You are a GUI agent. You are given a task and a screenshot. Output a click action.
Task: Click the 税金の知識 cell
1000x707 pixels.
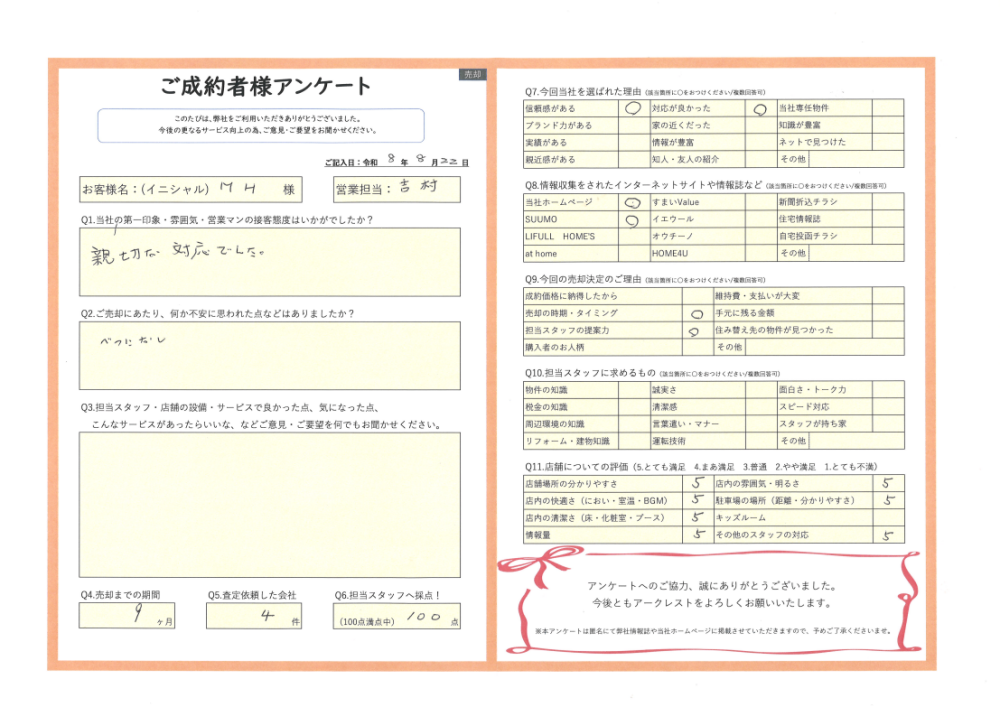point(571,407)
